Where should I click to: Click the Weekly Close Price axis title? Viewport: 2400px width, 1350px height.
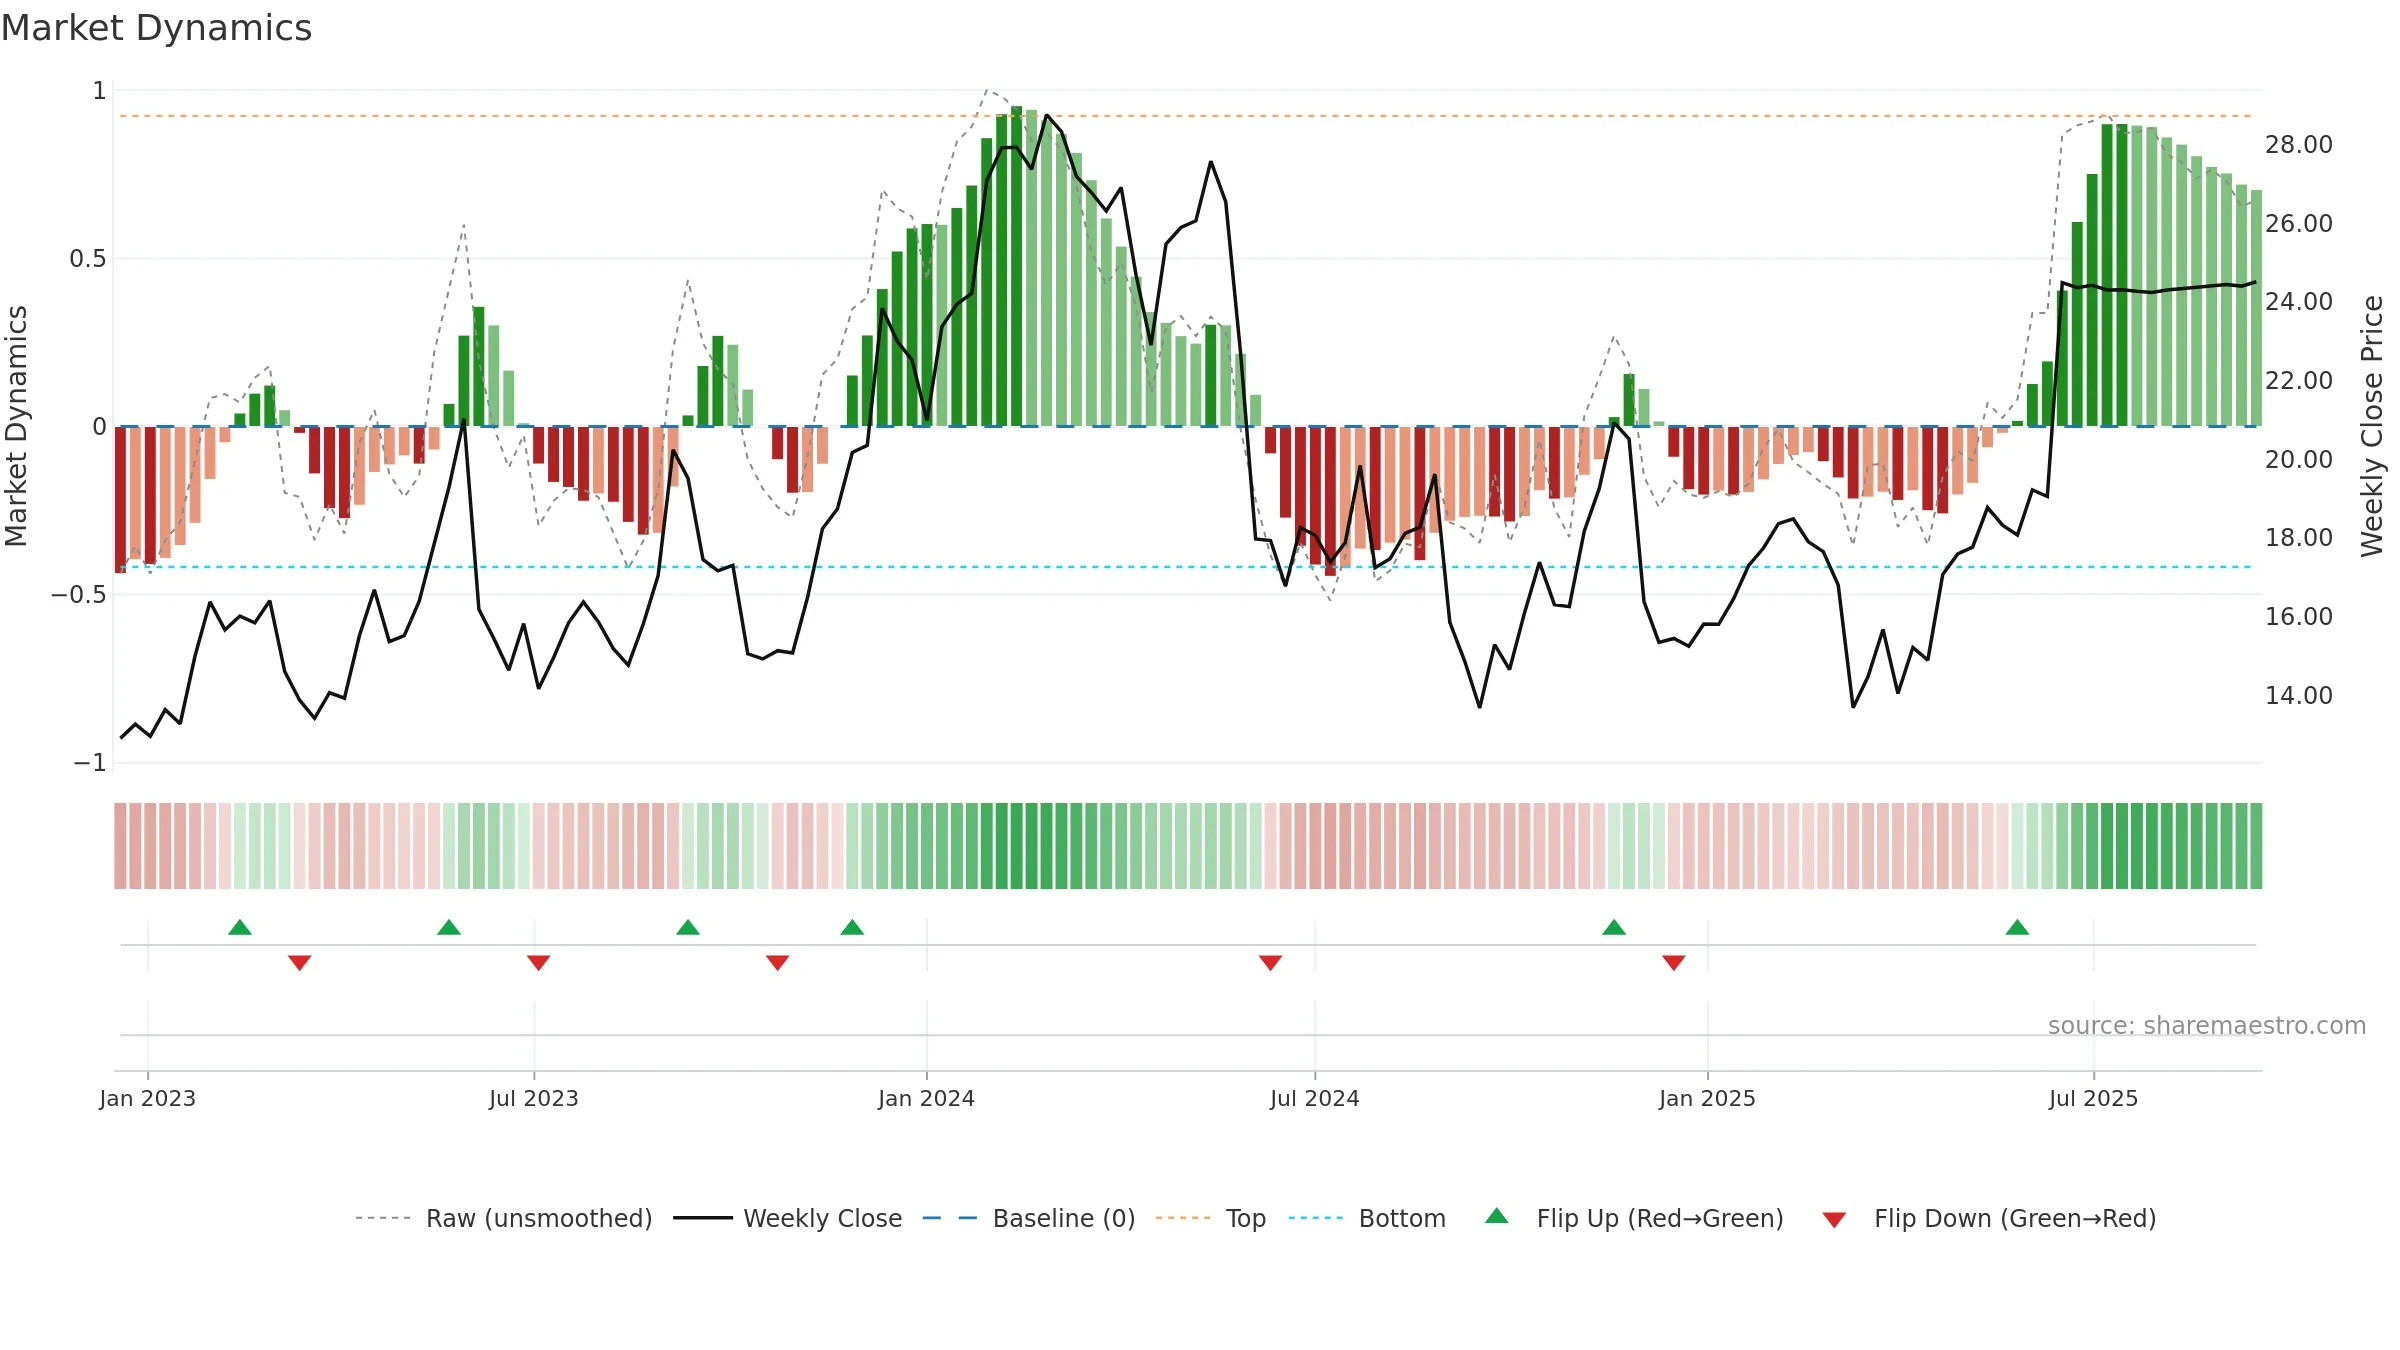pos(2372,426)
